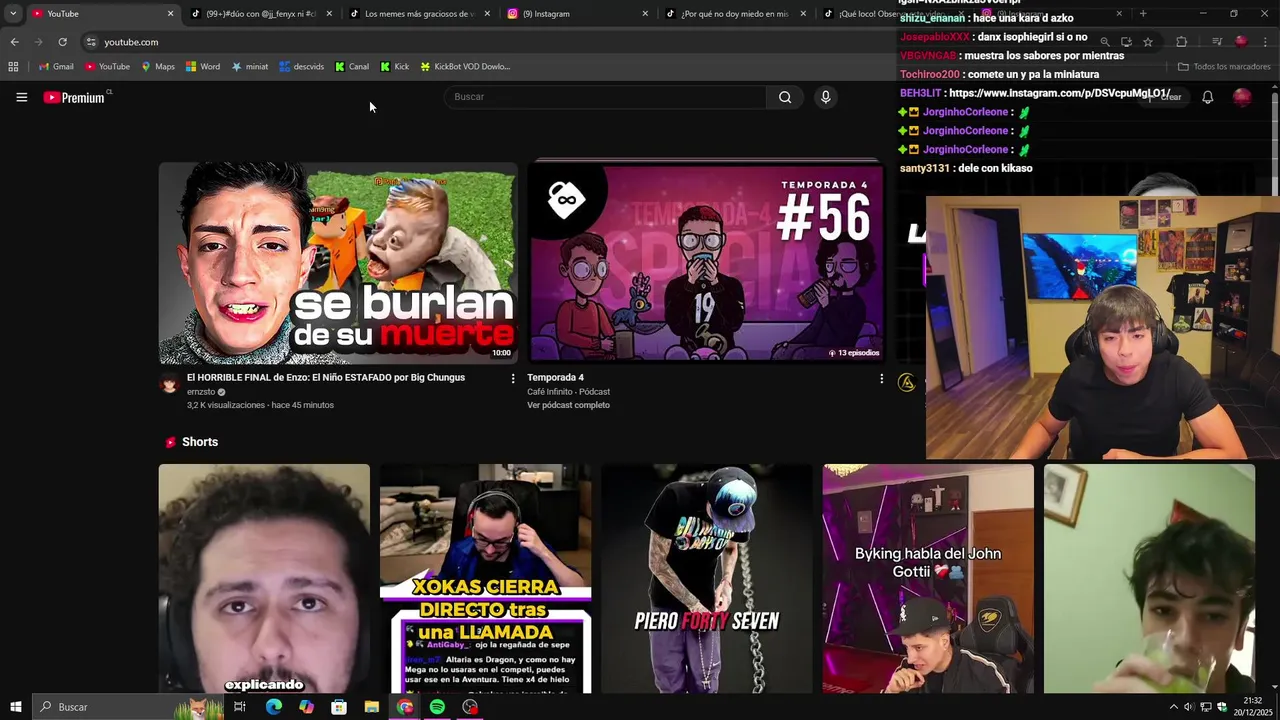Open the YouTube account avatar menu

click(x=1242, y=97)
